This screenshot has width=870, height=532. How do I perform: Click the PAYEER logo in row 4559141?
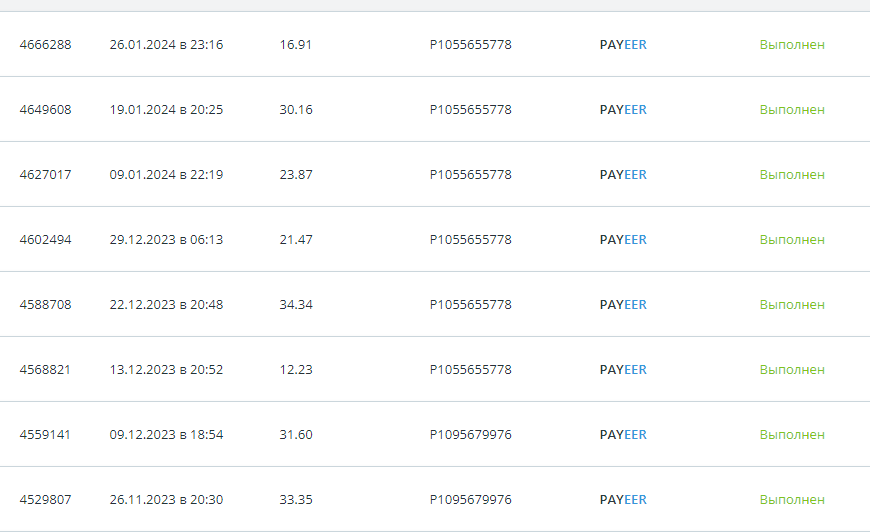623,434
